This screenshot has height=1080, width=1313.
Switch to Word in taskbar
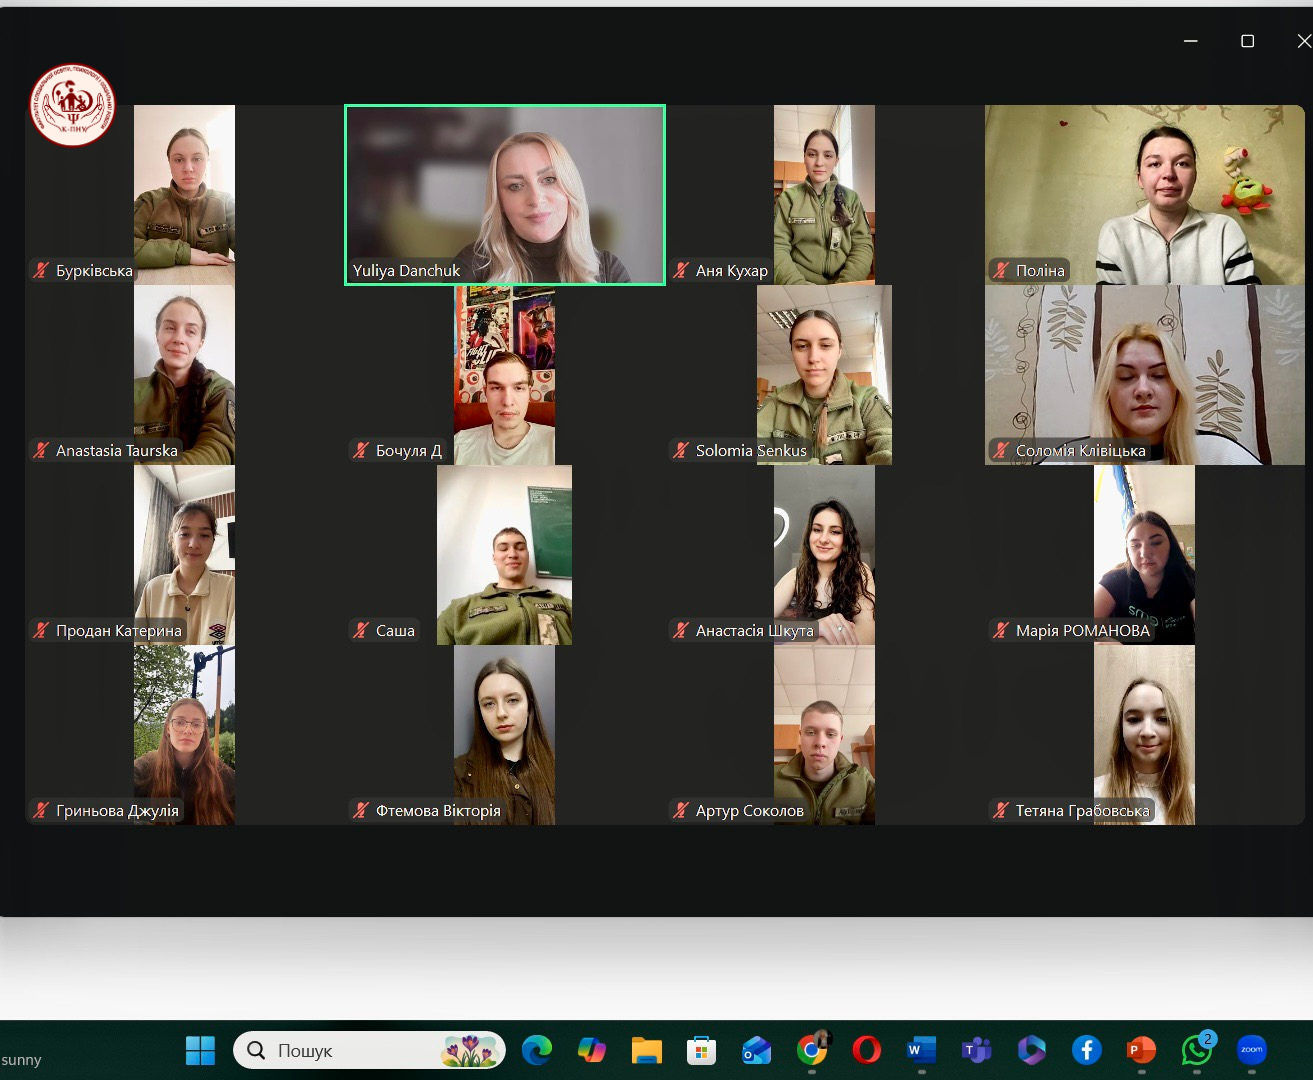tap(921, 1050)
